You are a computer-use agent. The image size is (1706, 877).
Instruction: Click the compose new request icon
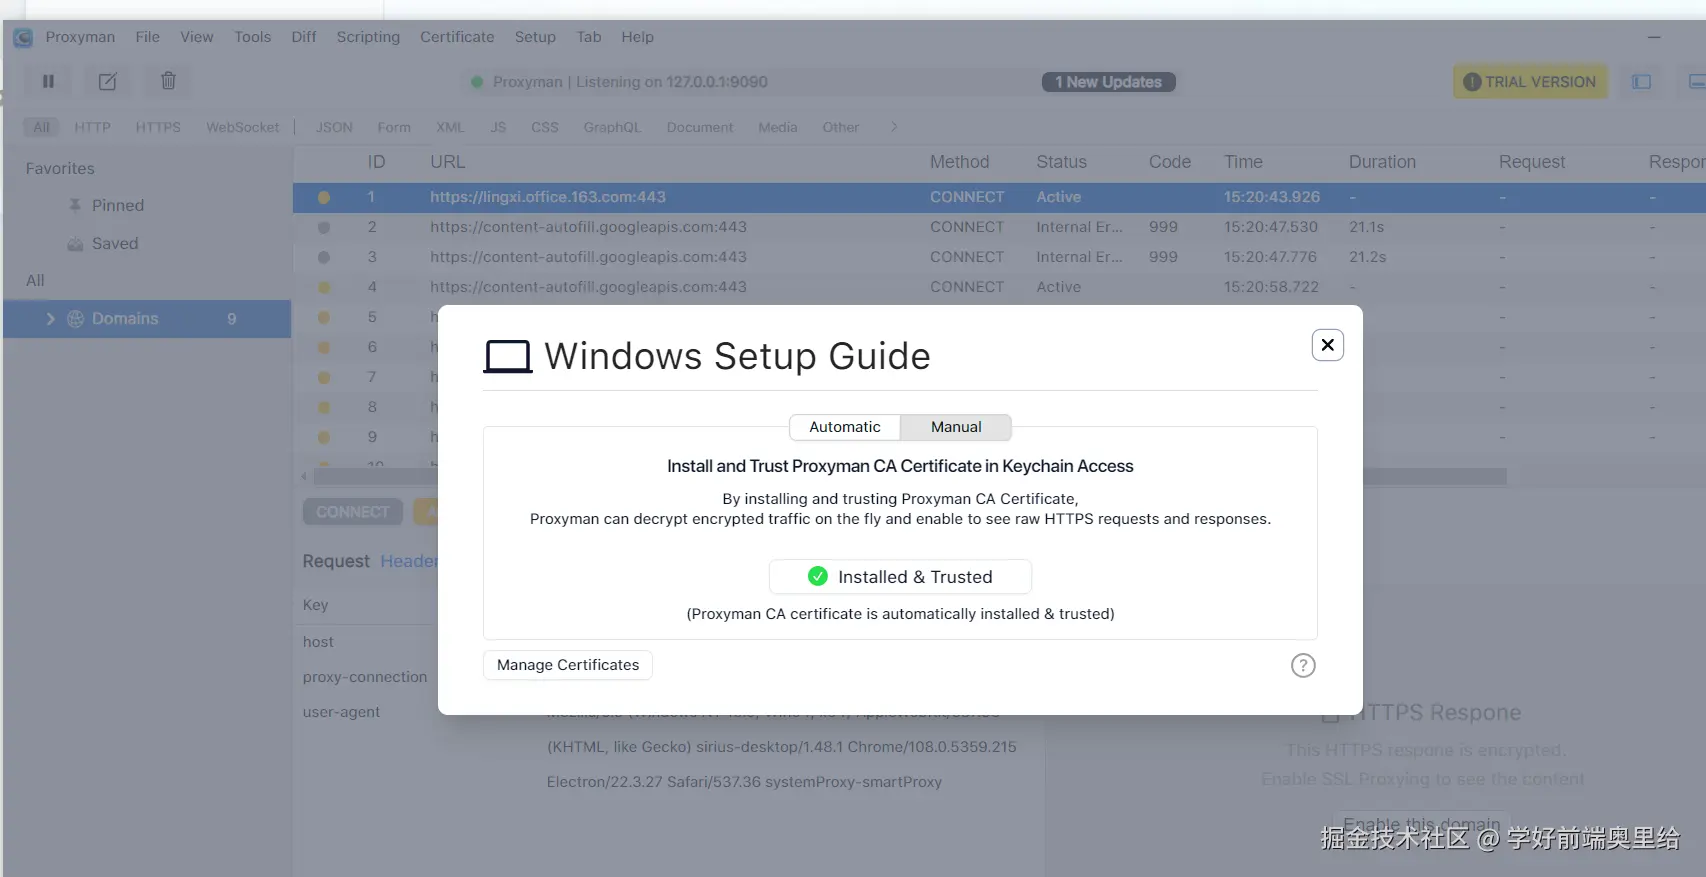coord(108,82)
